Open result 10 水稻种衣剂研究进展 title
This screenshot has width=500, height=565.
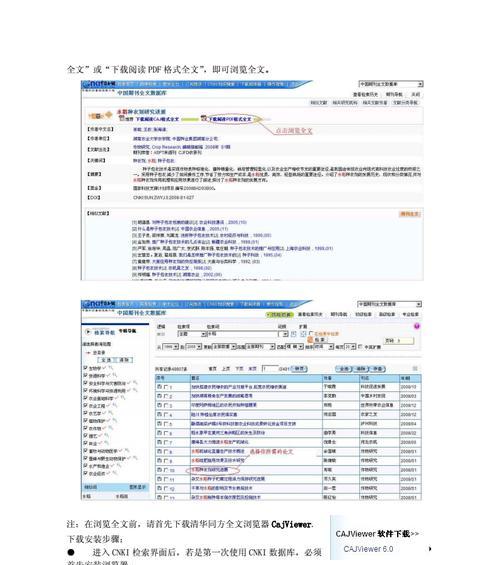(x=210, y=470)
